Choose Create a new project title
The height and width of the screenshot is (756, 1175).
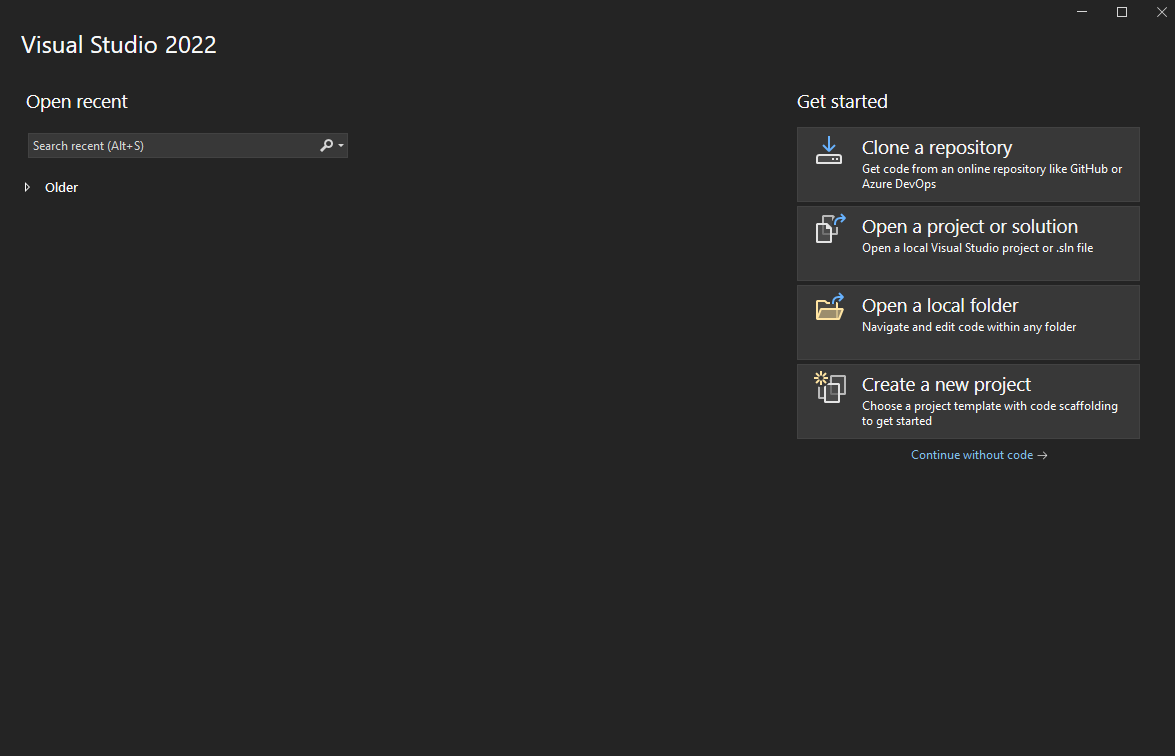click(x=946, y=384)
